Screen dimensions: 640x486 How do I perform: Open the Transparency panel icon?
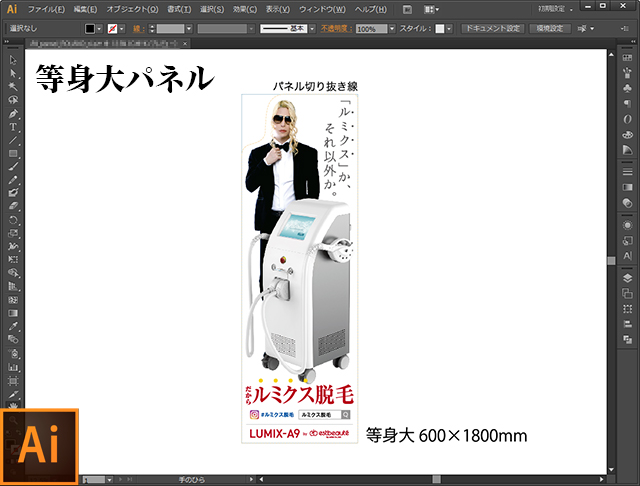click(627, 203)
